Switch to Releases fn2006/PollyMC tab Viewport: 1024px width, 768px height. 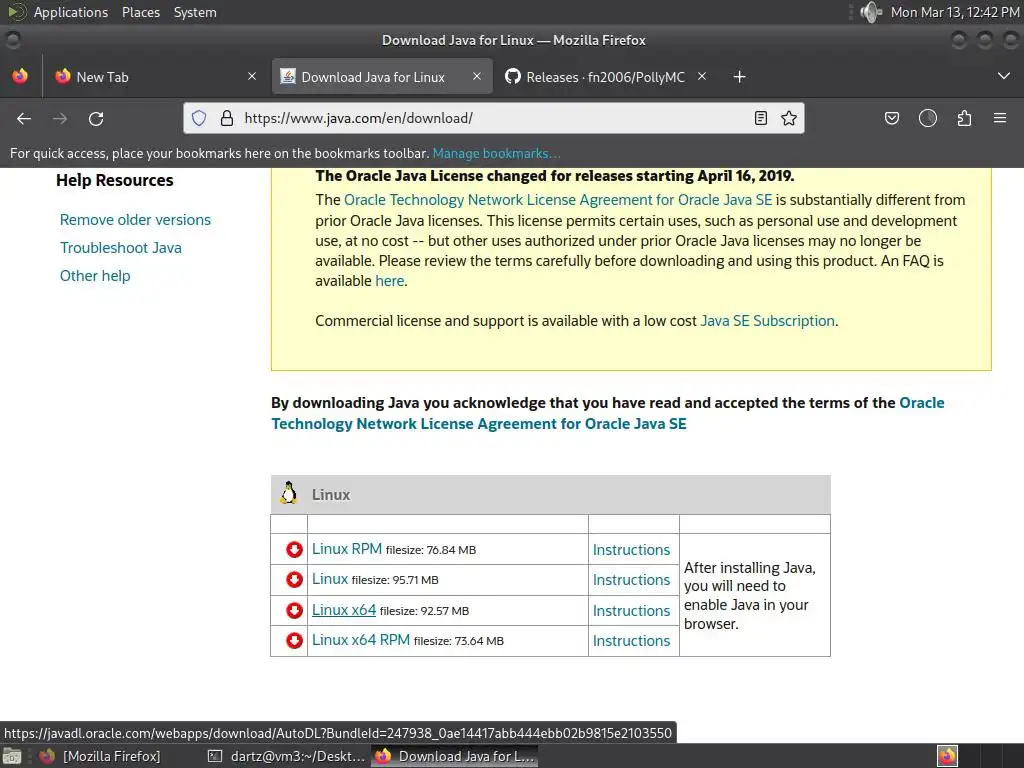[x=605, y=77]
